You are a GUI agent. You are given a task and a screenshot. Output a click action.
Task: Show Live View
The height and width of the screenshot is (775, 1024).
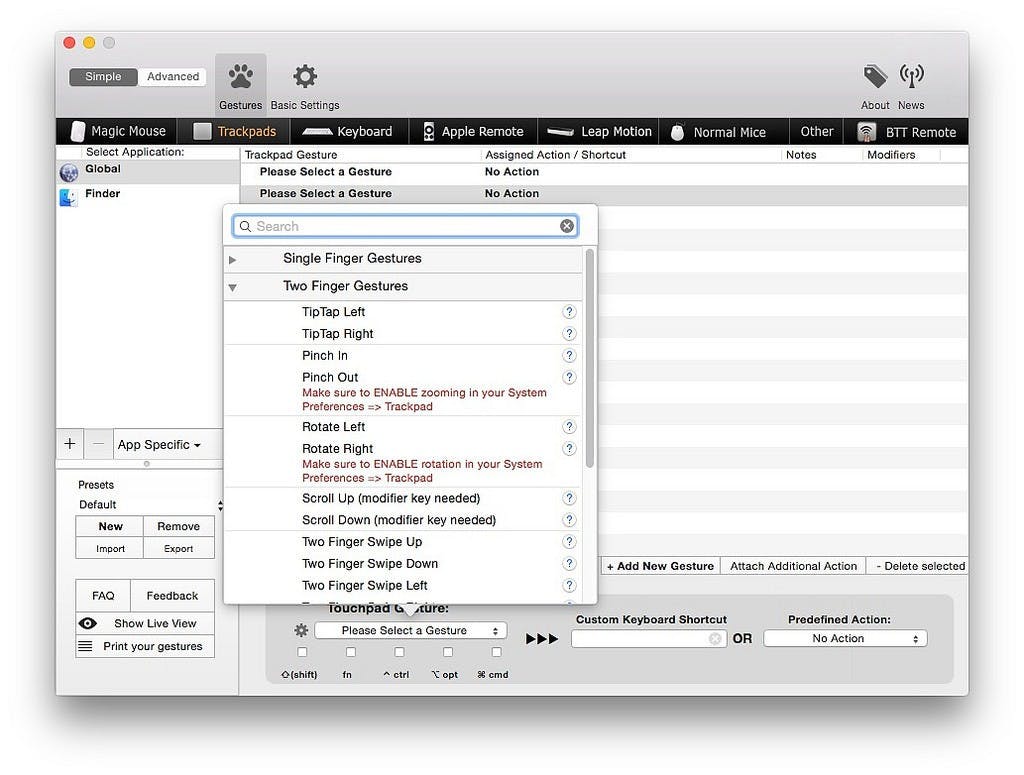tap(145, 624)
